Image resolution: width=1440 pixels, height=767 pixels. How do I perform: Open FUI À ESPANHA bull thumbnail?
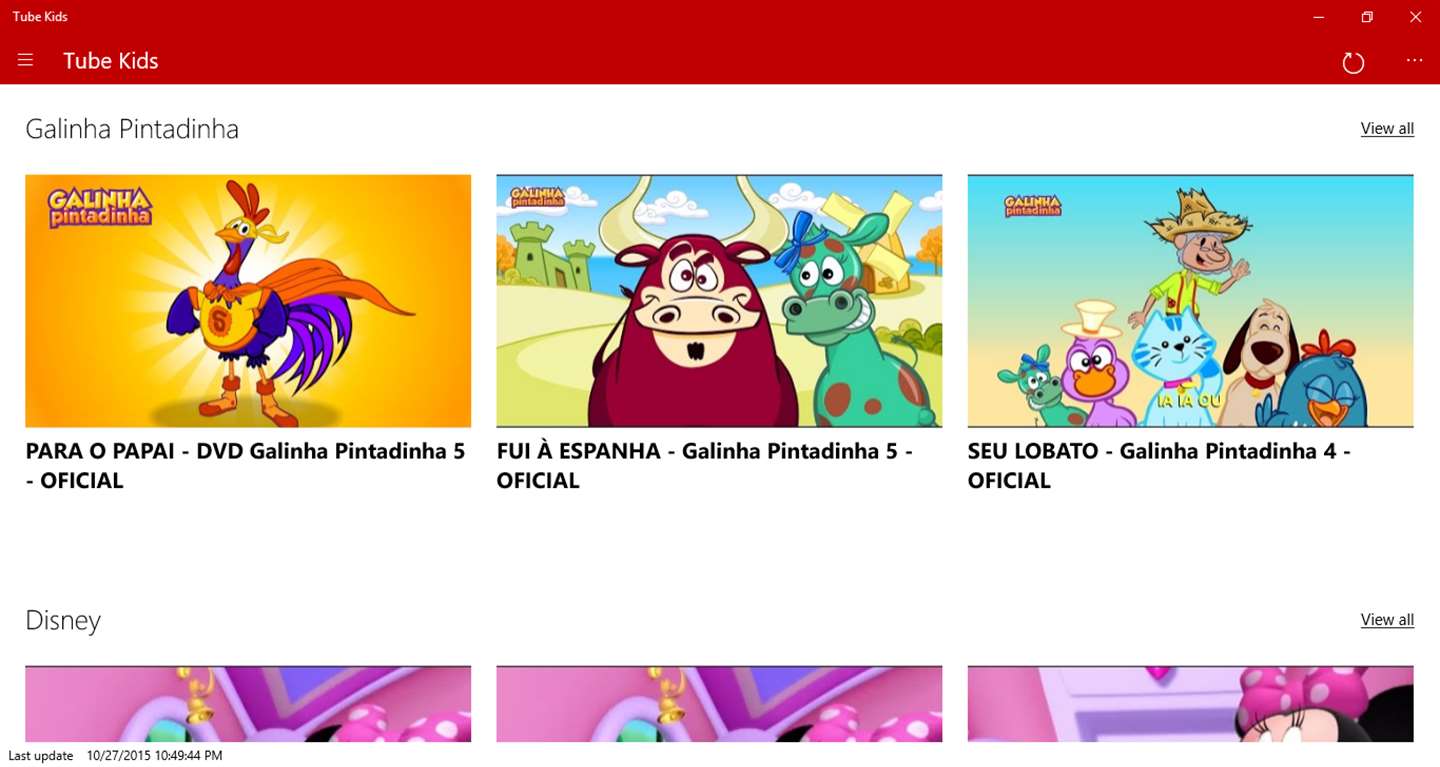click(719, 301)
